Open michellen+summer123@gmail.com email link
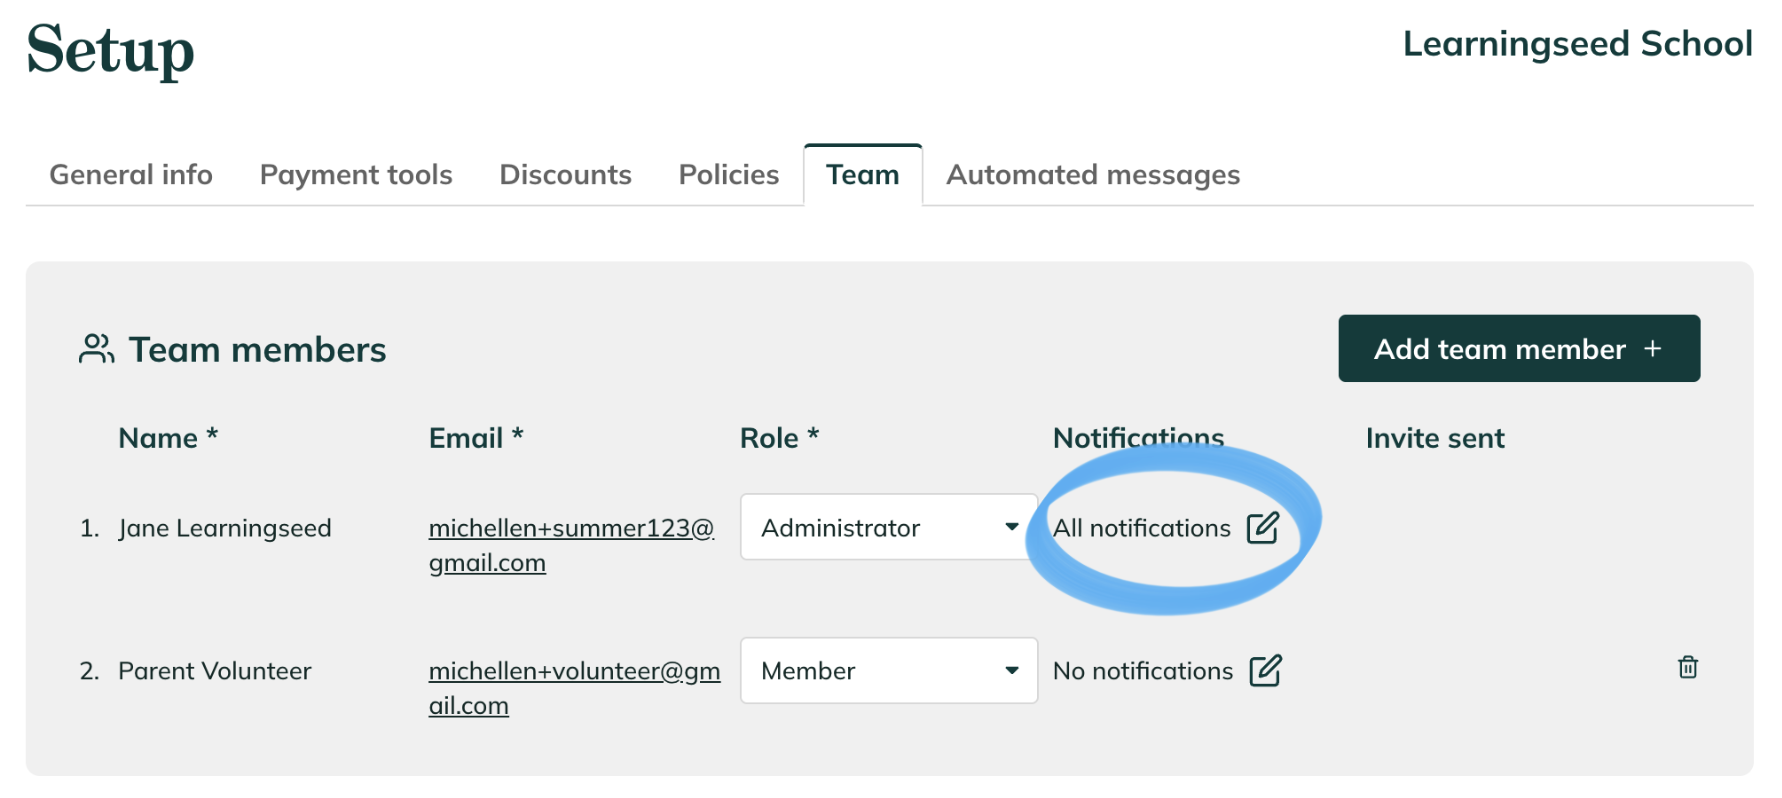1782x798 pixels. point(572,545)
